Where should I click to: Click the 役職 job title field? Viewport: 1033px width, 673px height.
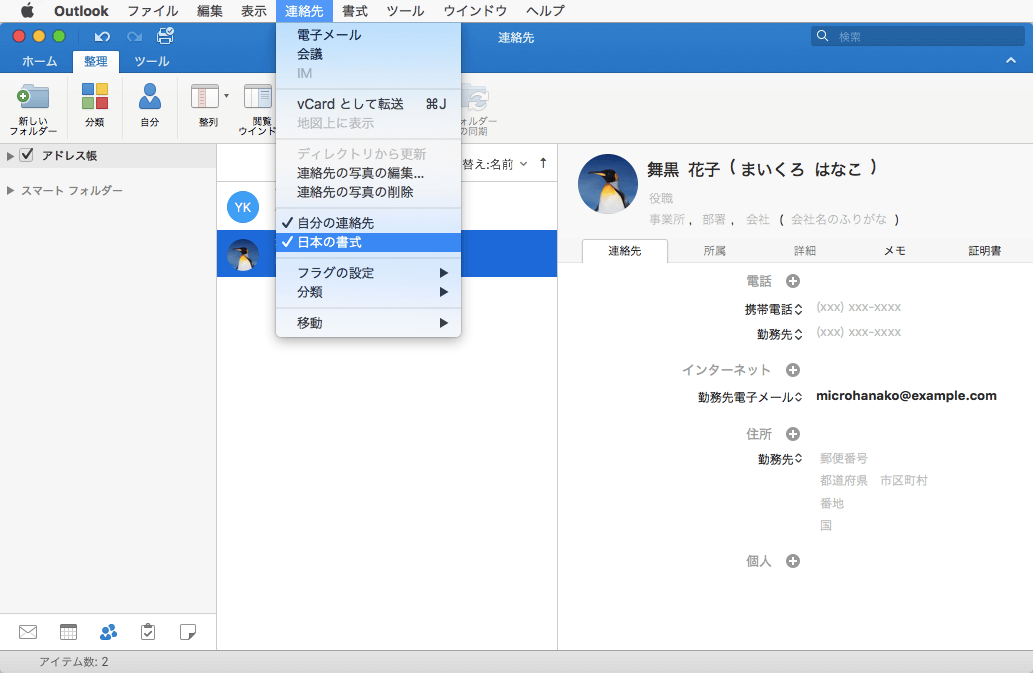tap(661, 198)
